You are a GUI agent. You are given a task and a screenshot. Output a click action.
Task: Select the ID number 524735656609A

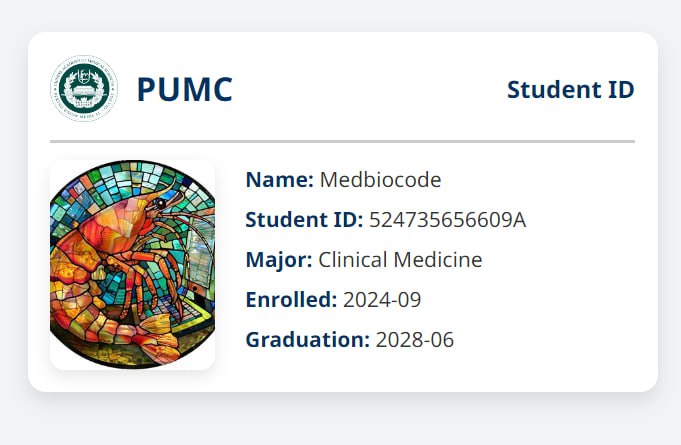[x=447, y=220]
